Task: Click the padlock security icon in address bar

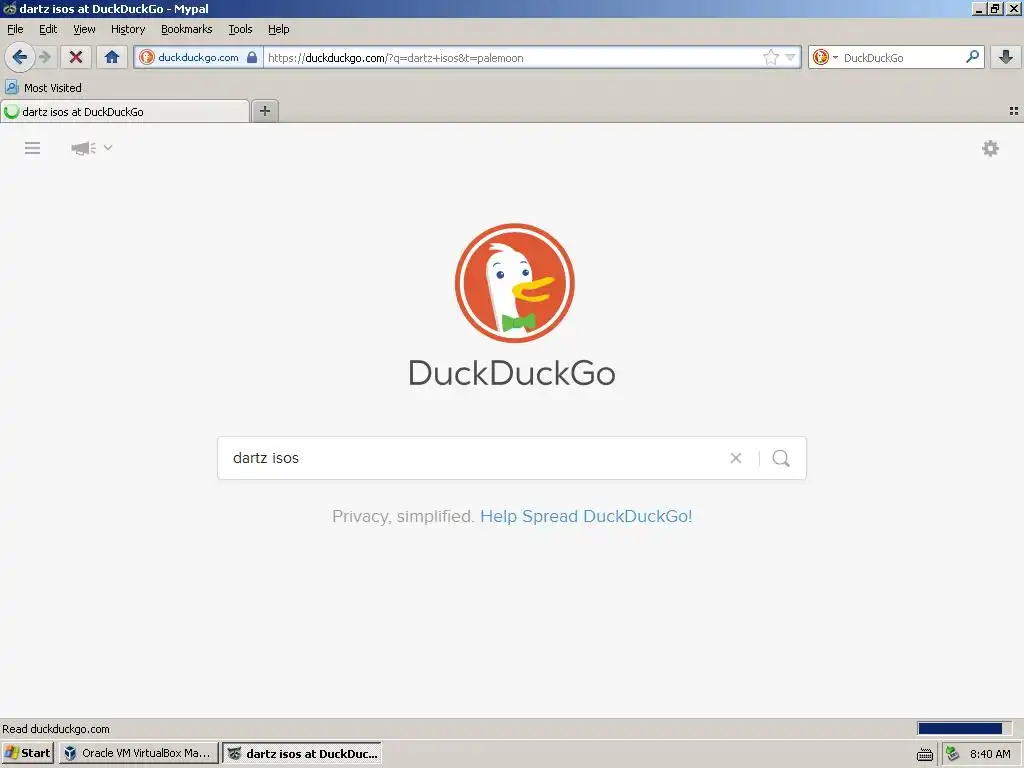Action: coord(252,57)
